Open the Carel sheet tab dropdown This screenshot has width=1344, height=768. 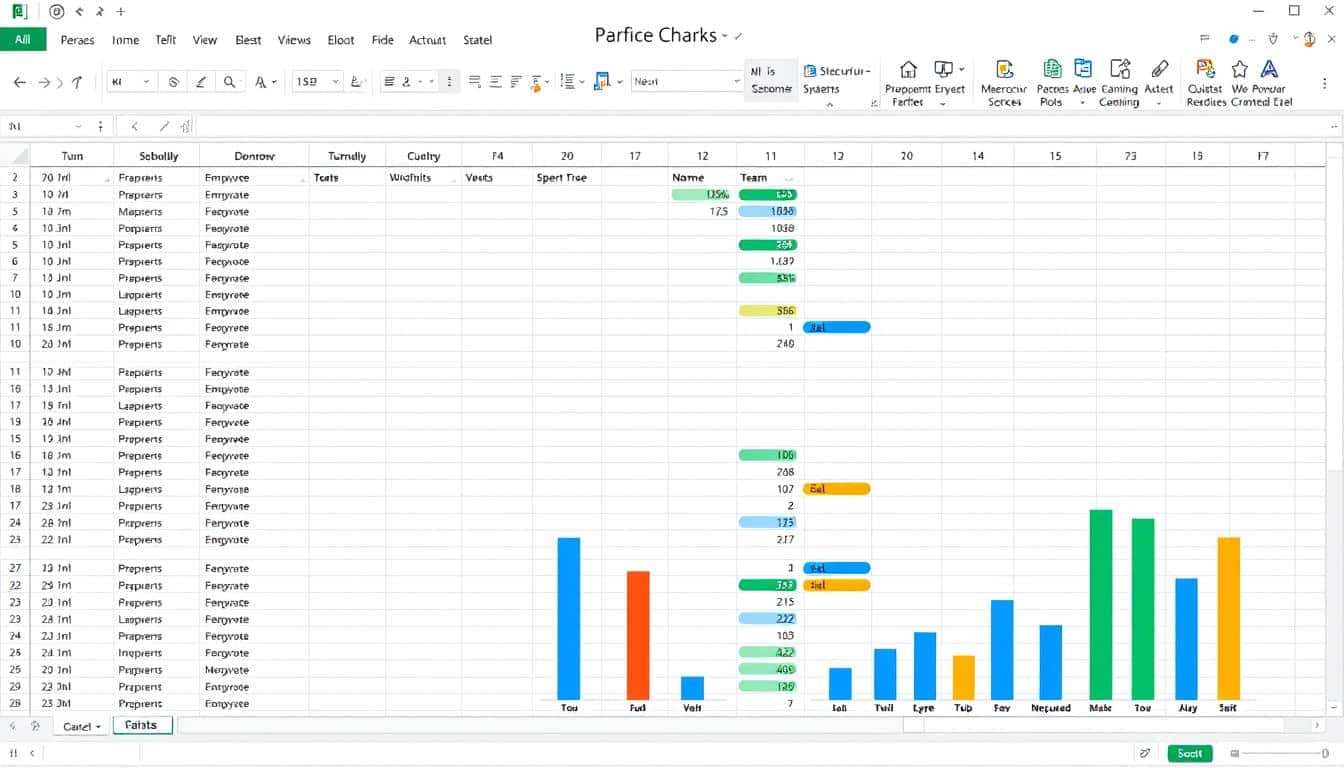pyautogui.click(x=98, y=727)
